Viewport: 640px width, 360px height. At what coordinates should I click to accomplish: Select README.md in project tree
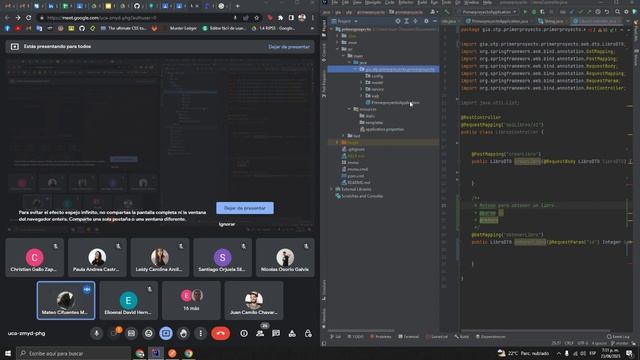[356, 182]
